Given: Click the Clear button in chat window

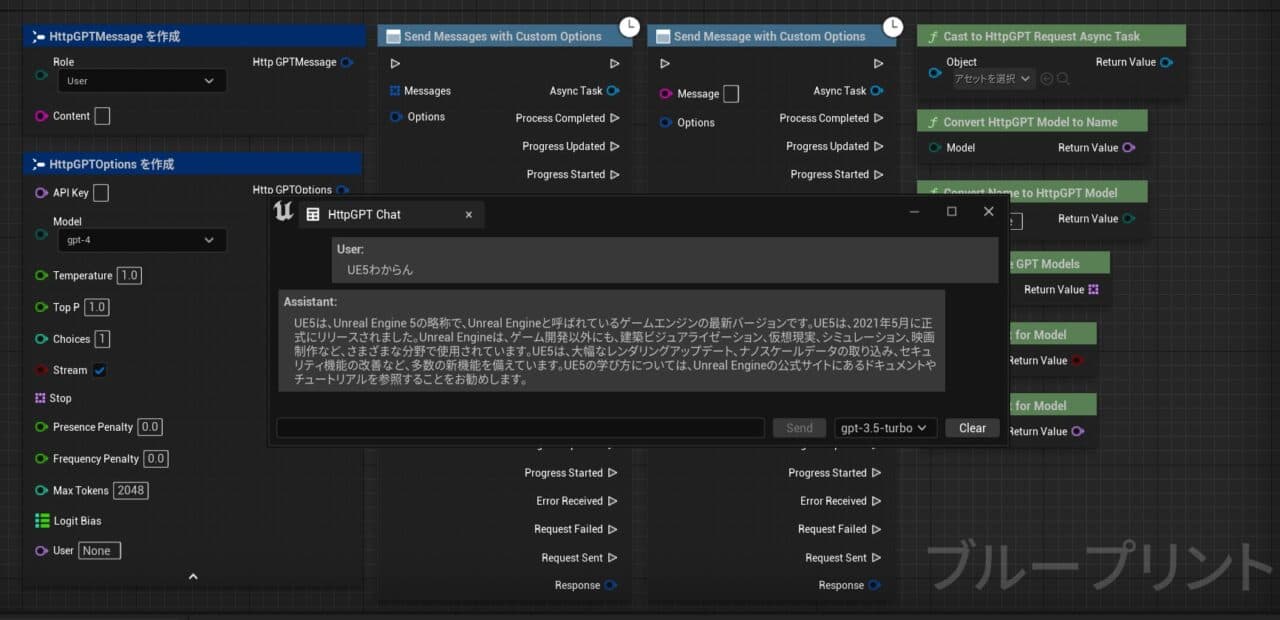Looking at the screenshot, I should pos(972,428).
